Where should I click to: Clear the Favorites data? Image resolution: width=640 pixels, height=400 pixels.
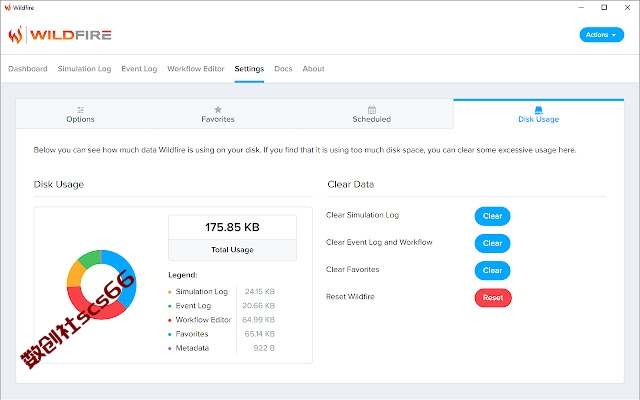(492, 270)
